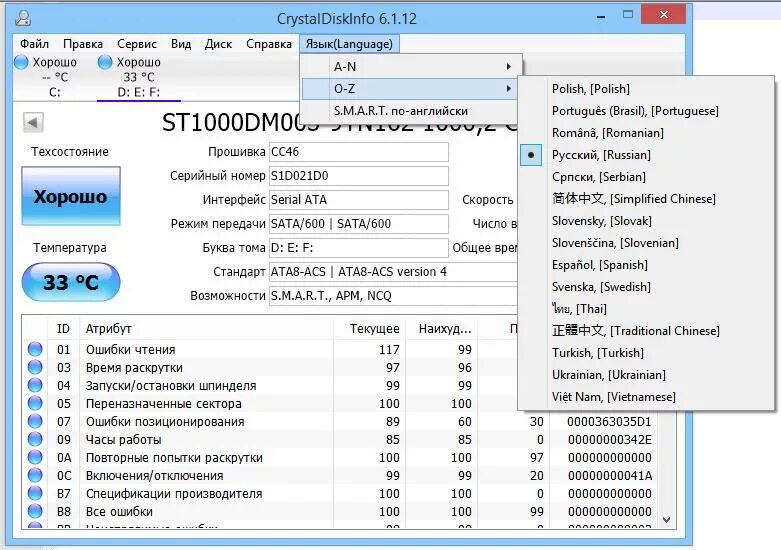Viewport: 781px width, 550px height.
Task: Click status orb for attribute 03 Время раскрутки
Action: [35, 367]
